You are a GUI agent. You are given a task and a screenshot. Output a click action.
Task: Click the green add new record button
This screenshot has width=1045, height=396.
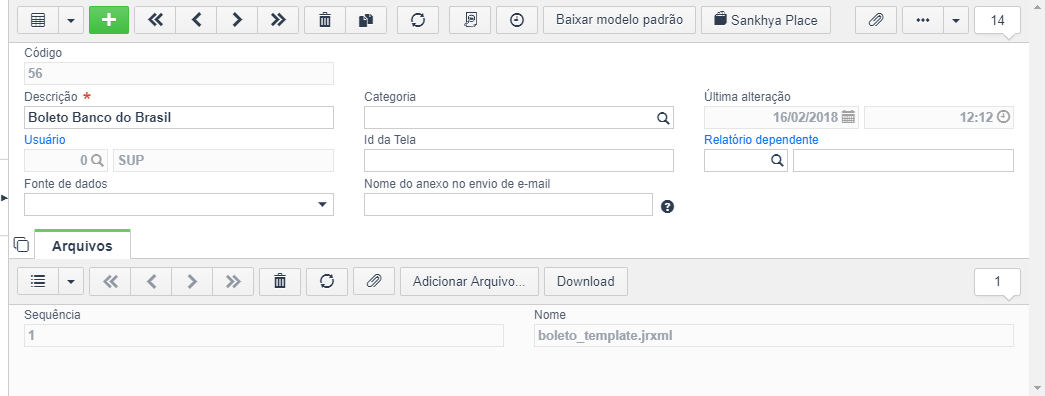[x=109, y=20]
